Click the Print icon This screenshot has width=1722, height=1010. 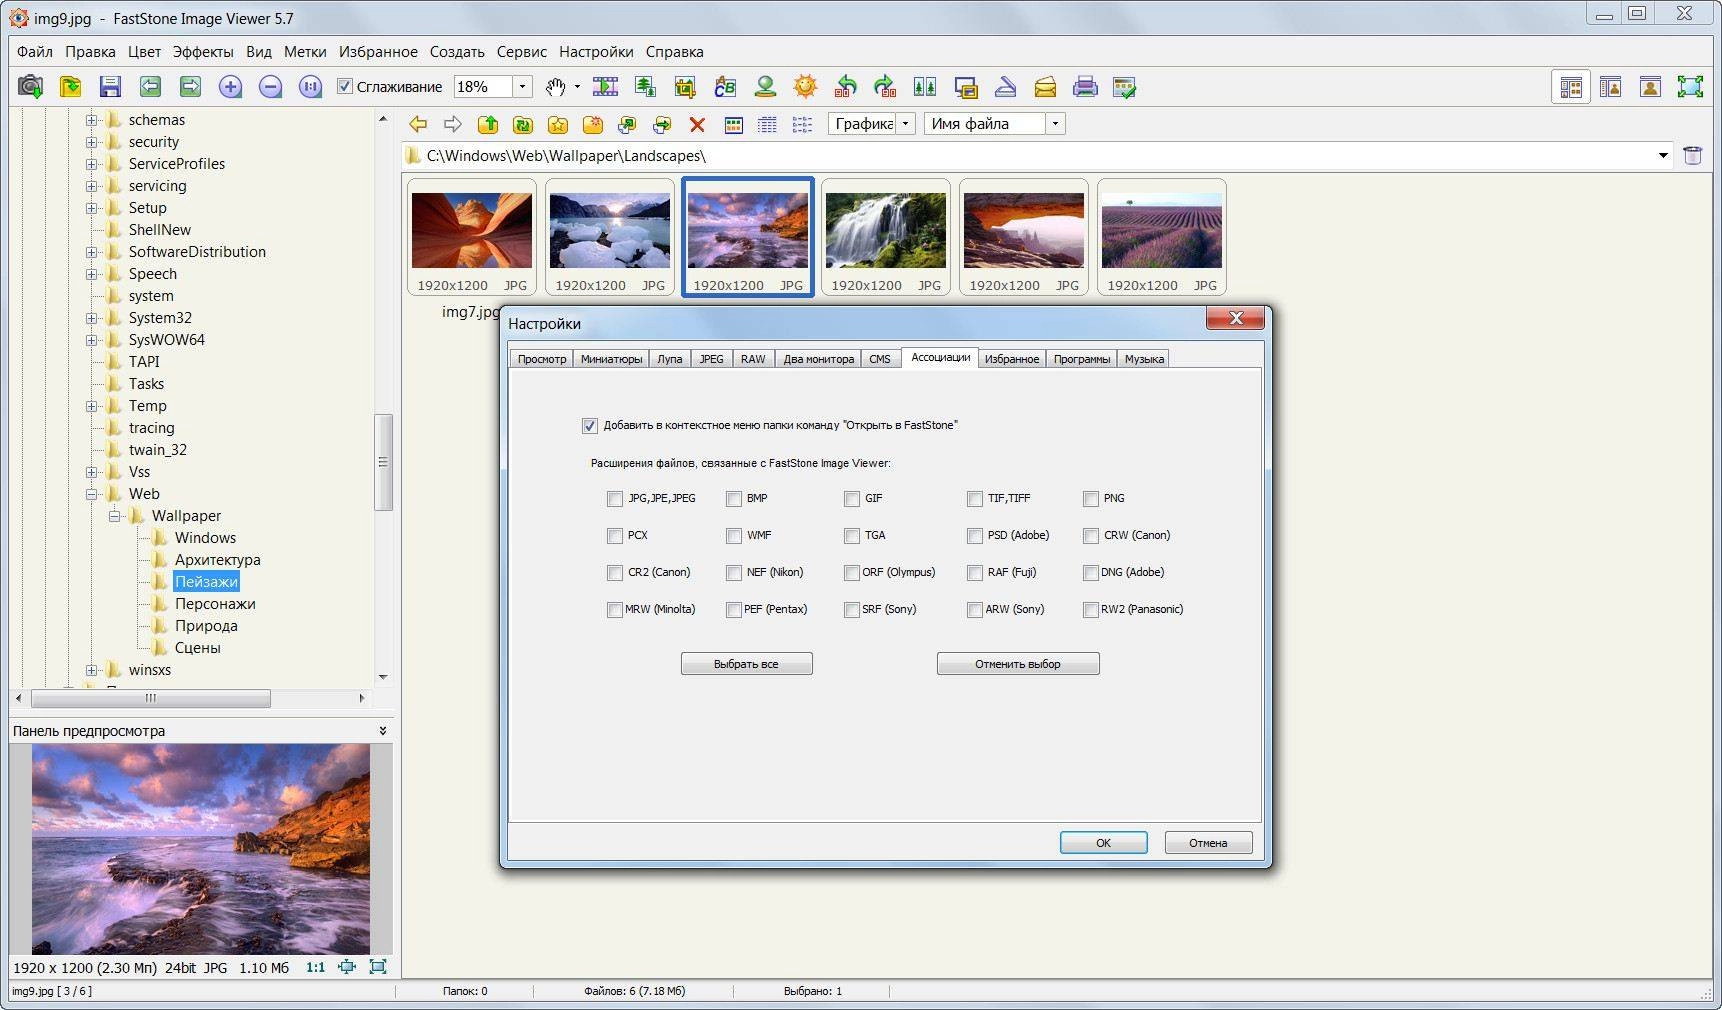1085,87
